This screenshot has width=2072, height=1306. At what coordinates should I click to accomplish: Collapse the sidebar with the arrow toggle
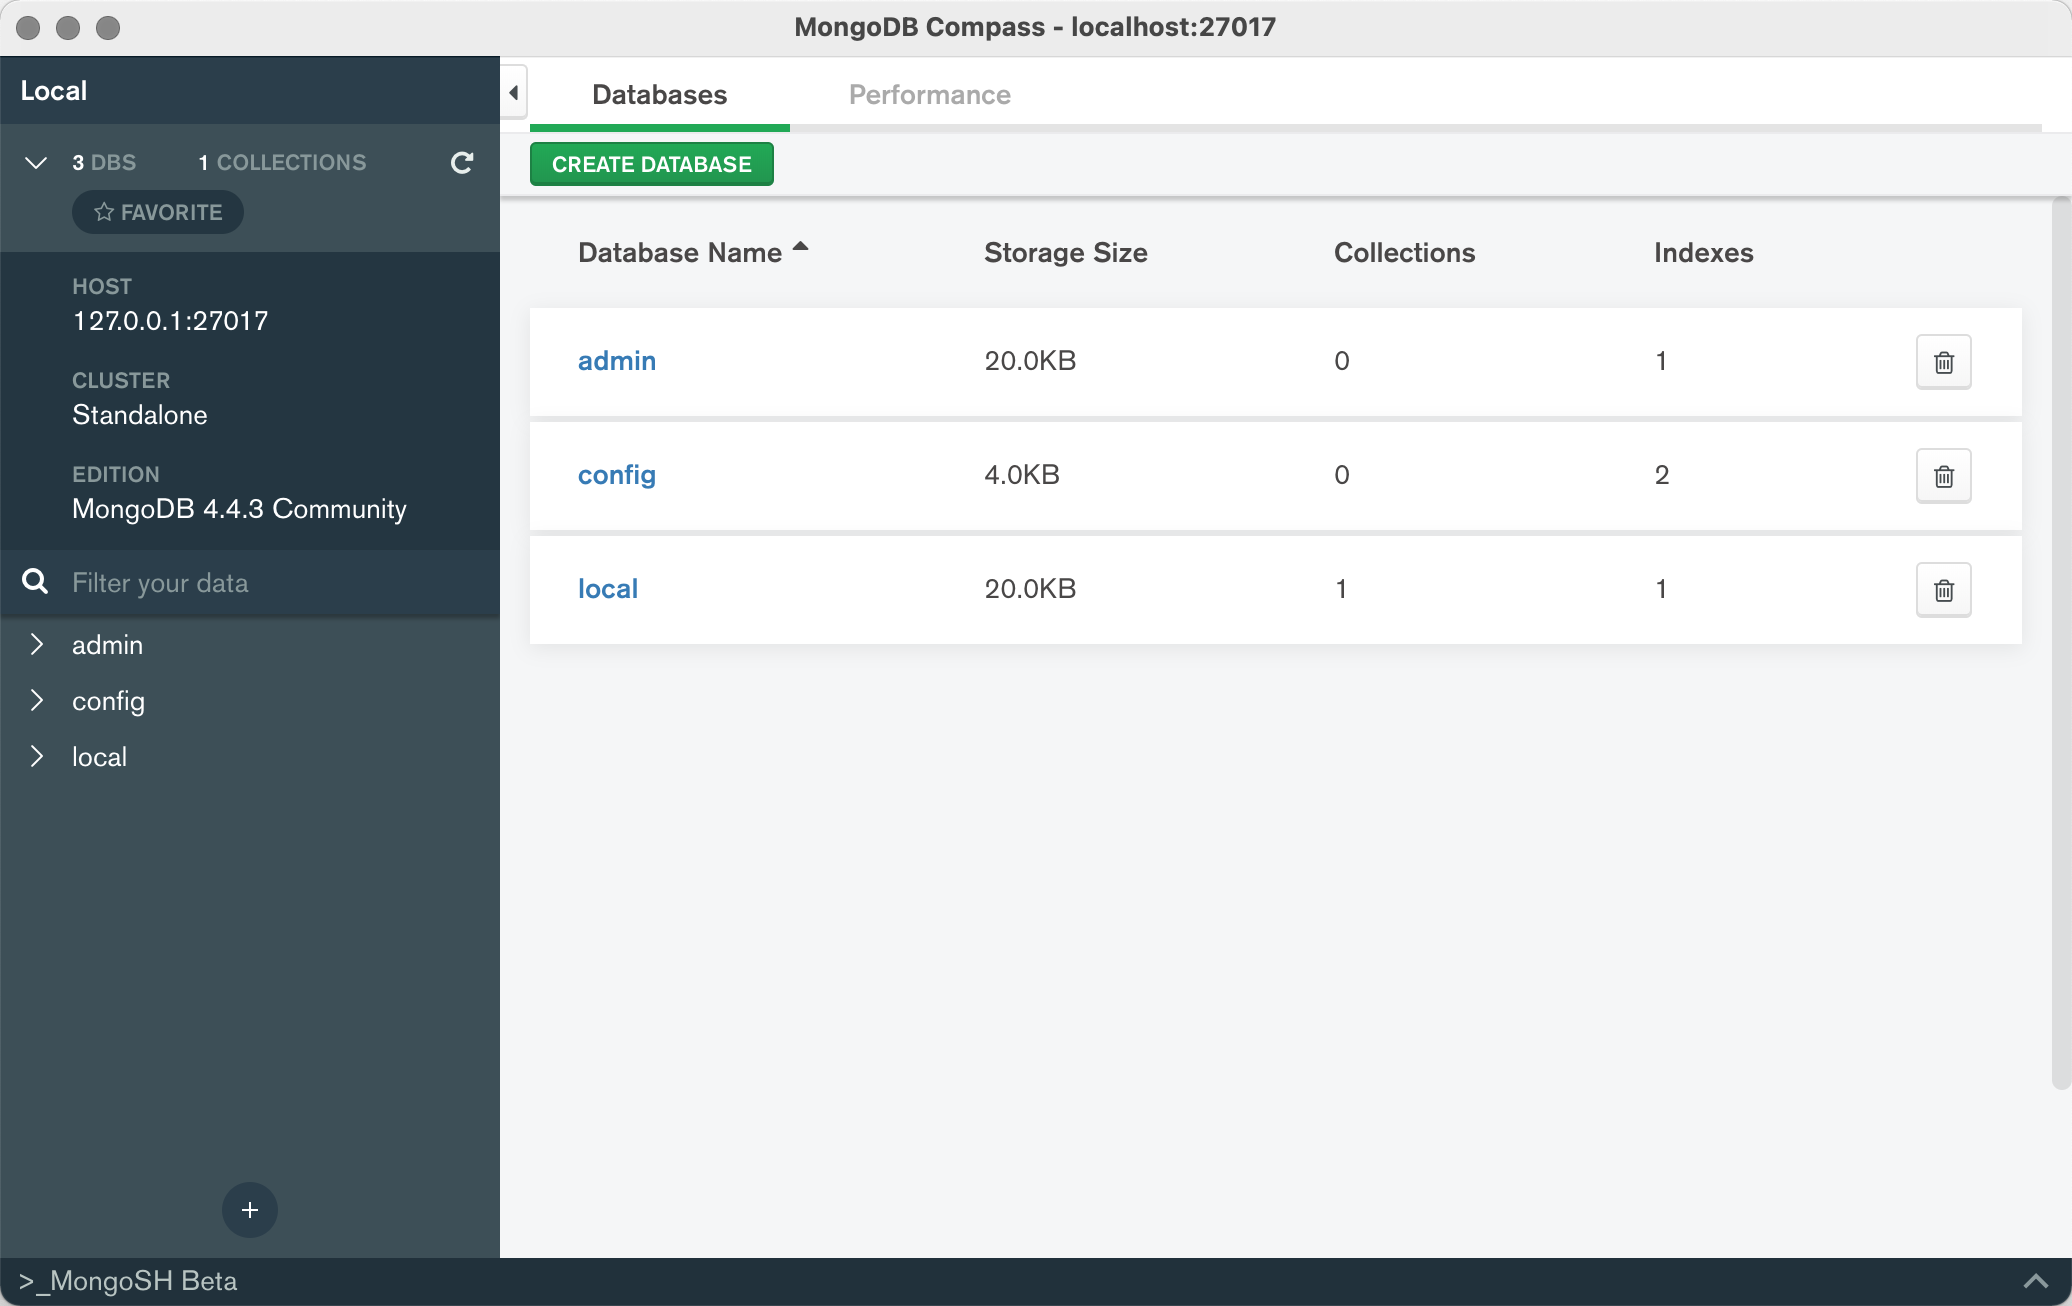point(513,93)
